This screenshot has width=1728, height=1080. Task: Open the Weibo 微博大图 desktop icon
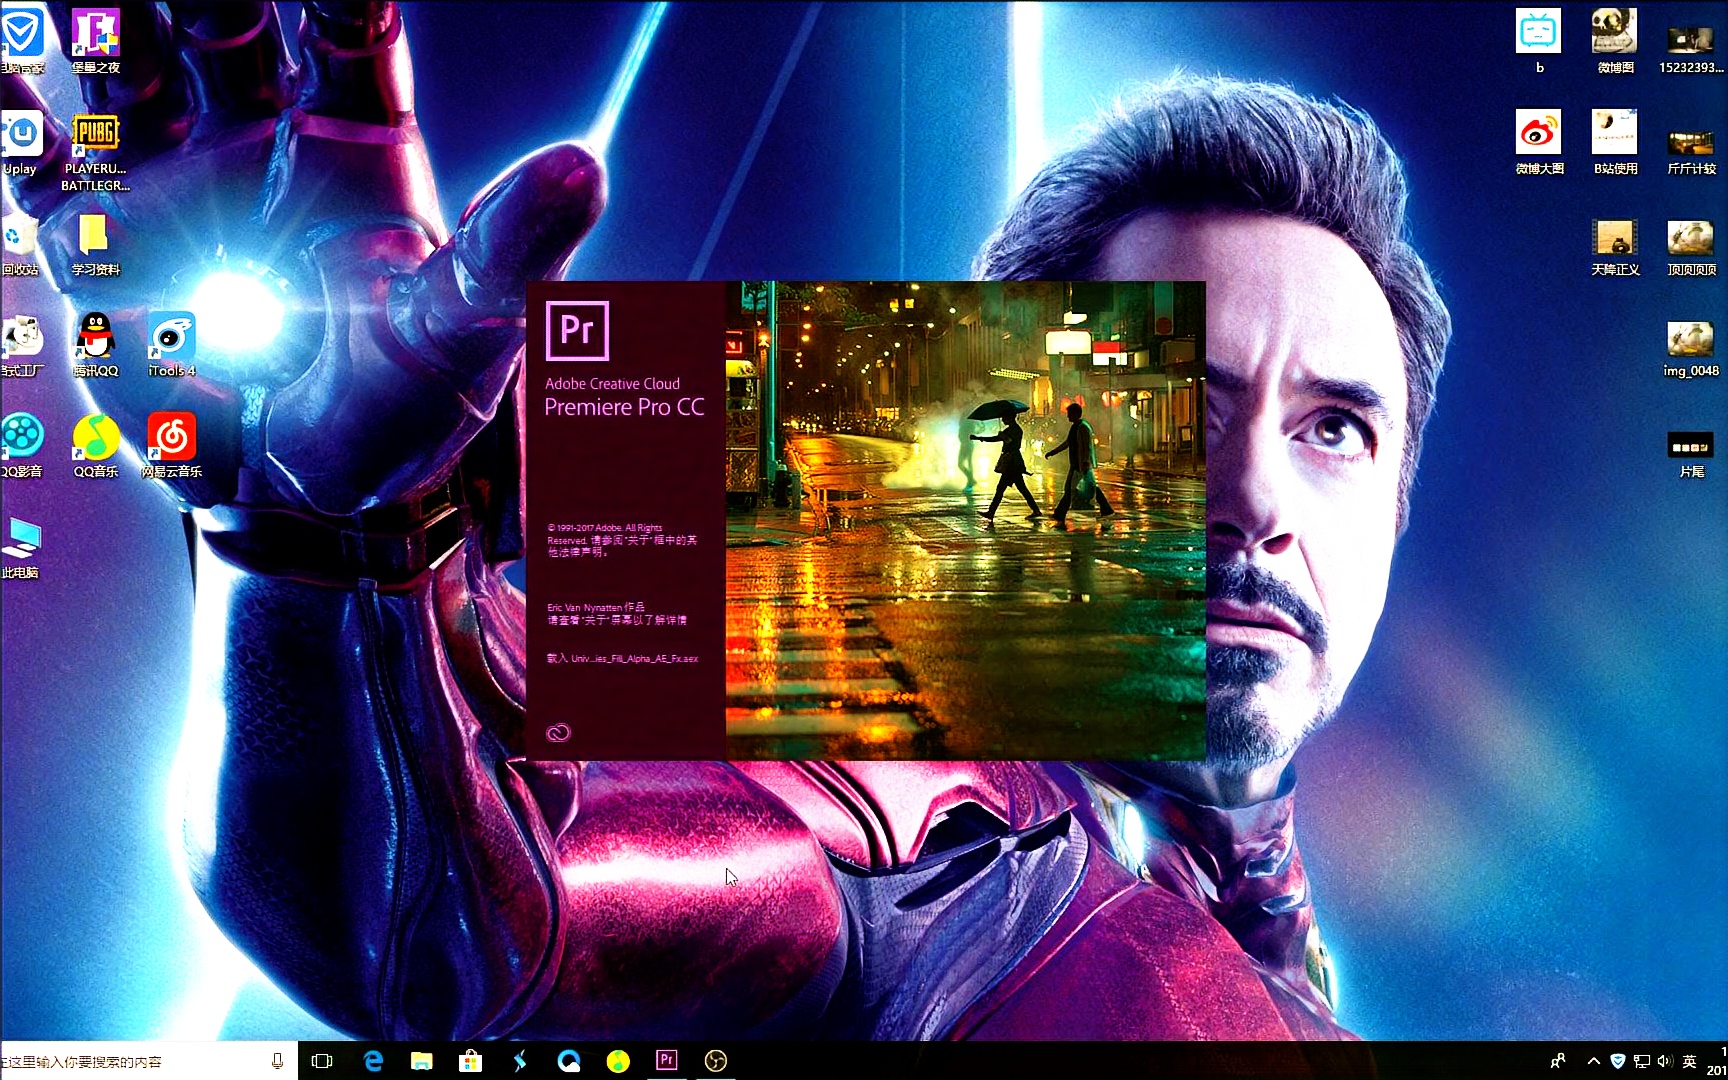(x=1539, y=143)
